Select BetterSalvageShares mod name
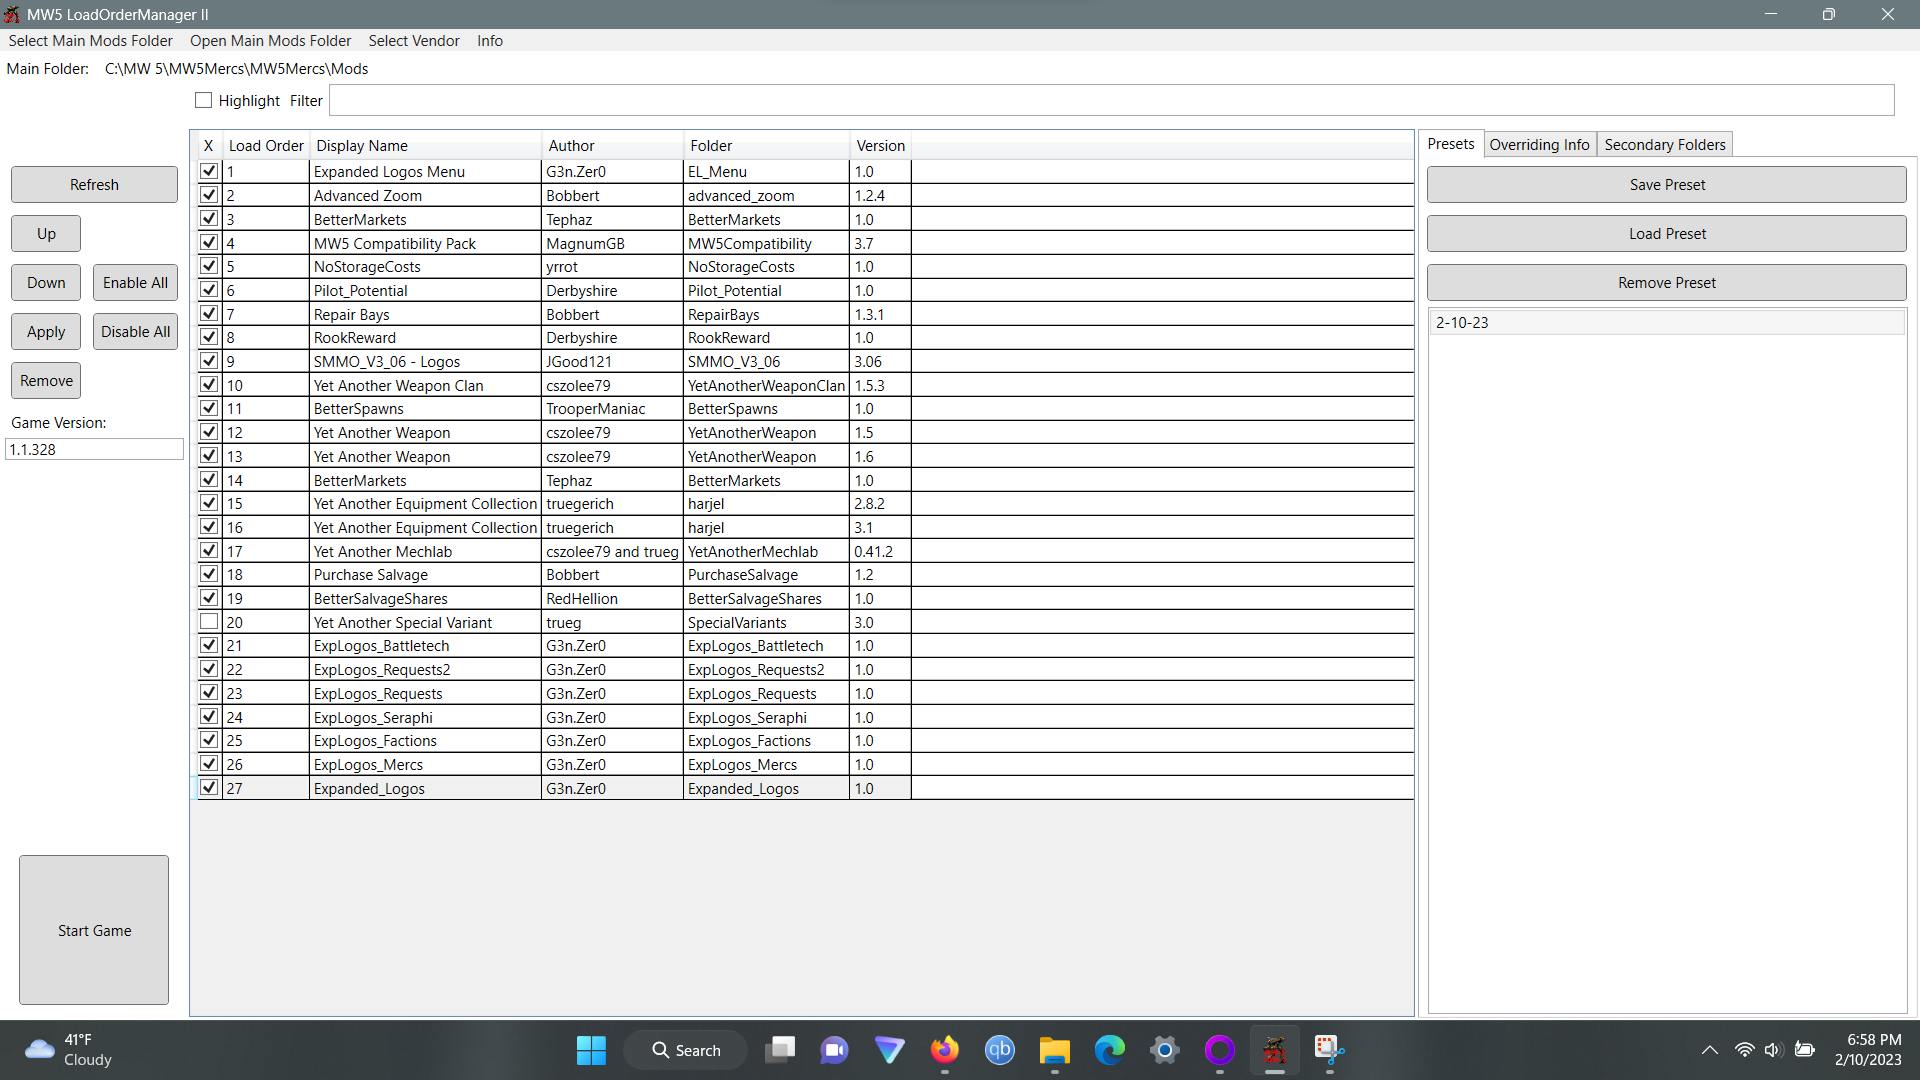Image resolution: width=1920 pixels, height=1080 pixels. pos(381,598)
